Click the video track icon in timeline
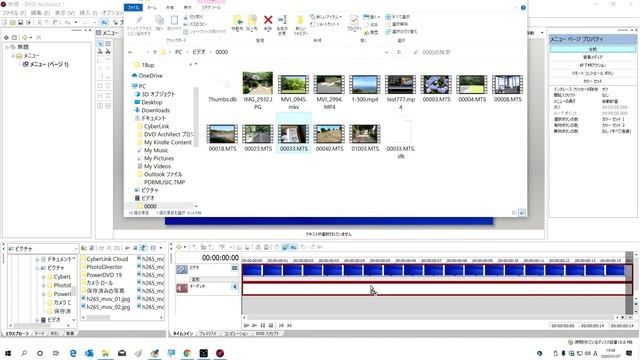This screenshot has width=640, height=360. [182, 269]
